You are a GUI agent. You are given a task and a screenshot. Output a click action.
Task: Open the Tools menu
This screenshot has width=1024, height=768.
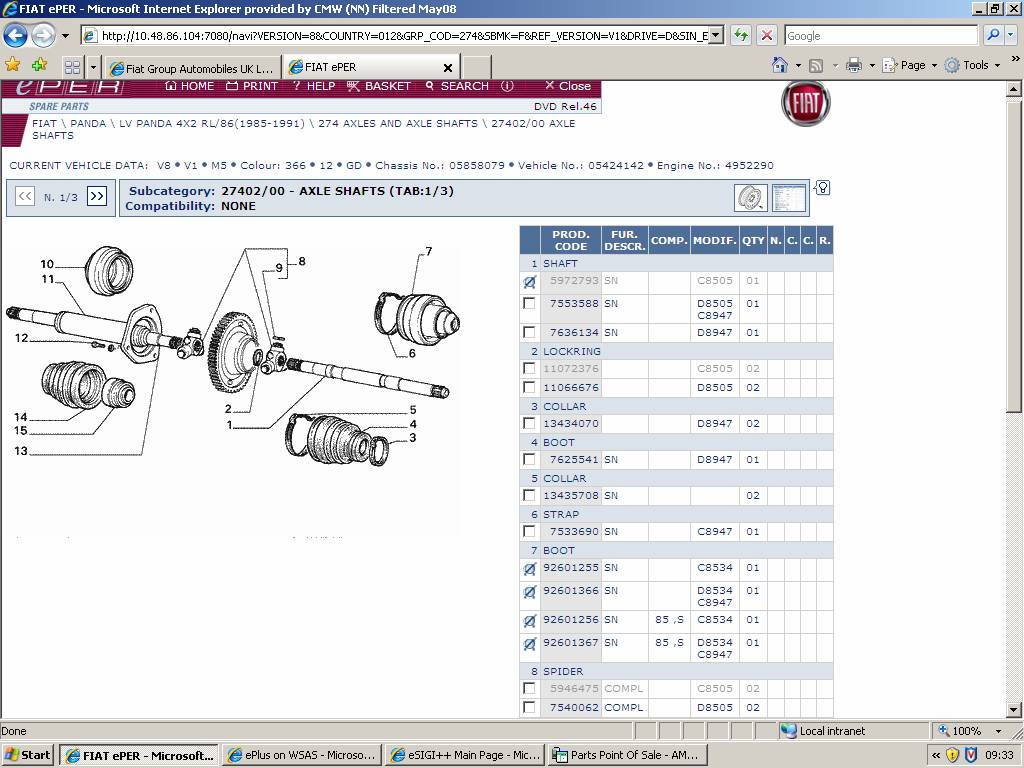[x=972, y=65]
